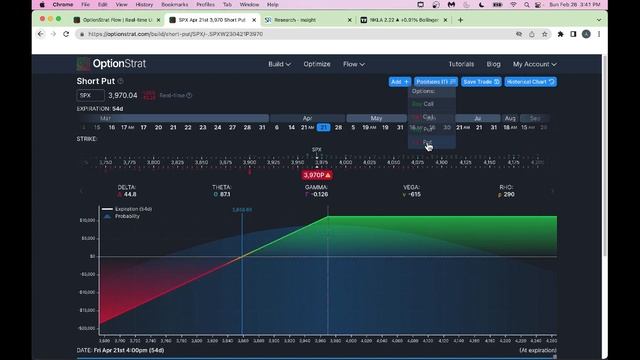Viewport: 640px width, 360px height.
Task: Click the page vertical scrollbar
Action: point(604,155)
